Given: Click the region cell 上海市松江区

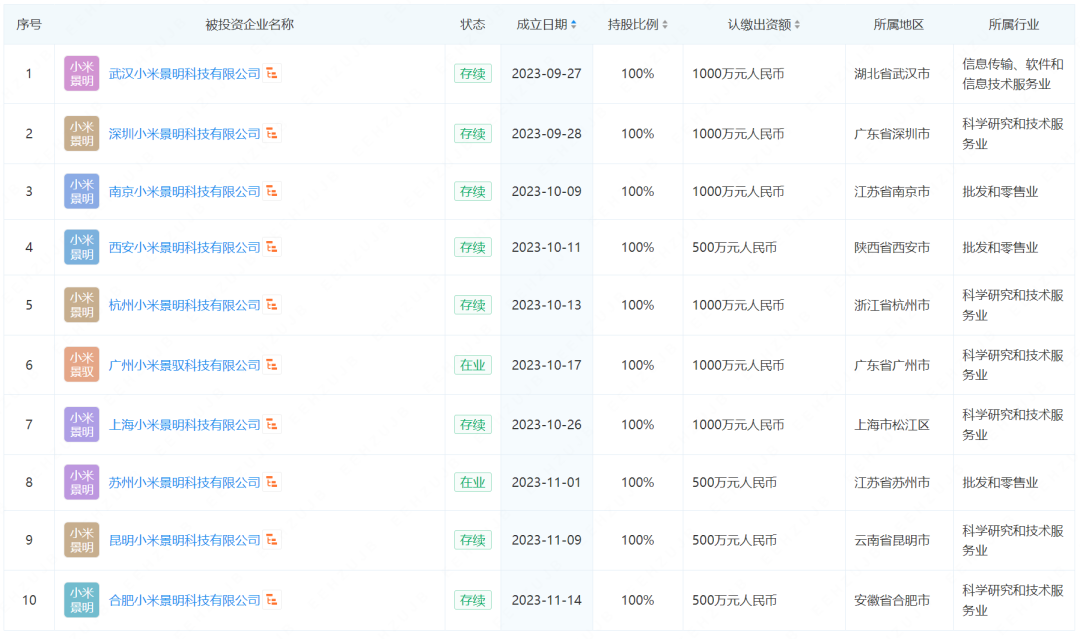Looking at the screenshot, I should (892, 425).
